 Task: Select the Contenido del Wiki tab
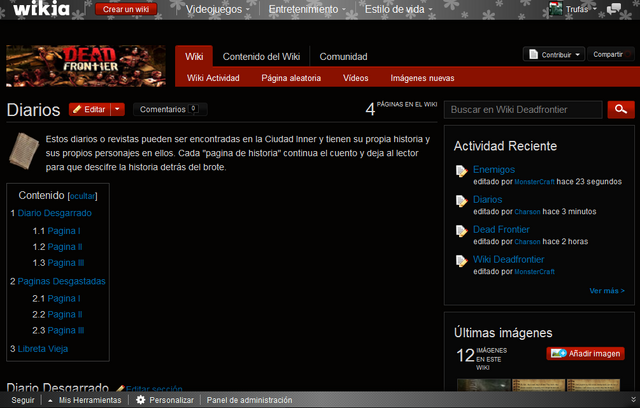(x=261, y=56)
